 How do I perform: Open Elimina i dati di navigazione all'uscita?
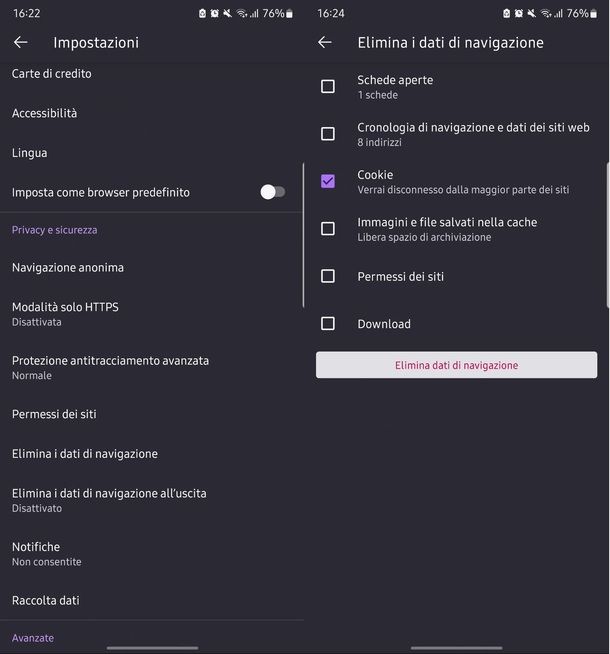coord(151,500)
